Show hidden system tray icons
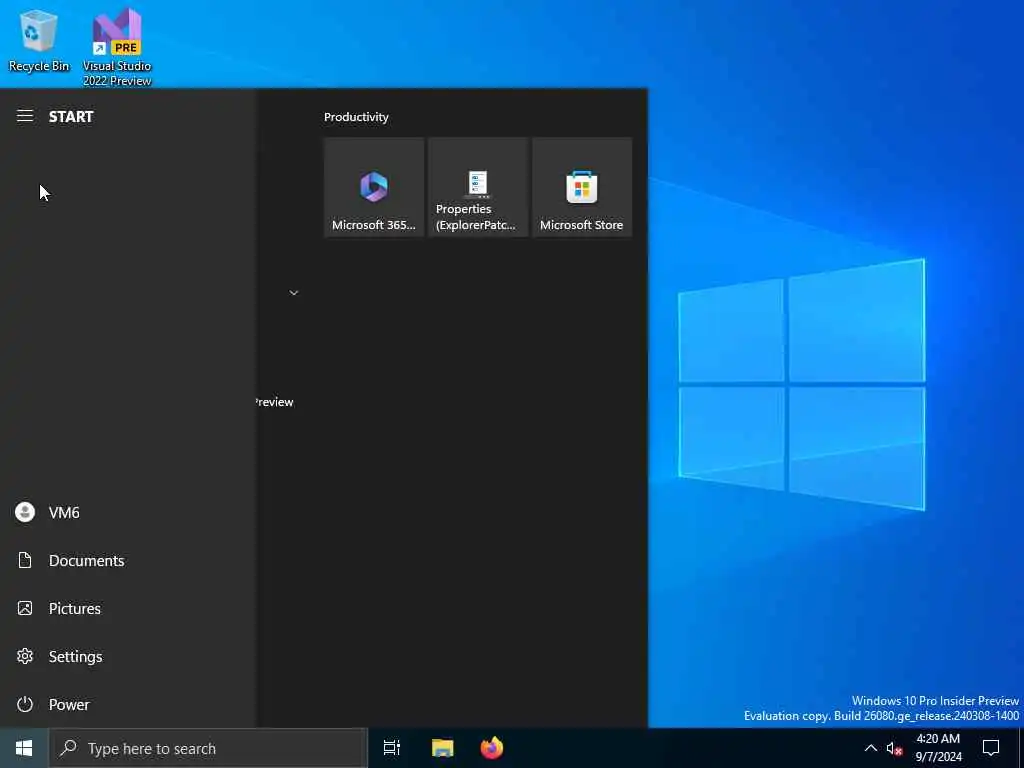The image size is (1024, 768). tap(871, 748)
